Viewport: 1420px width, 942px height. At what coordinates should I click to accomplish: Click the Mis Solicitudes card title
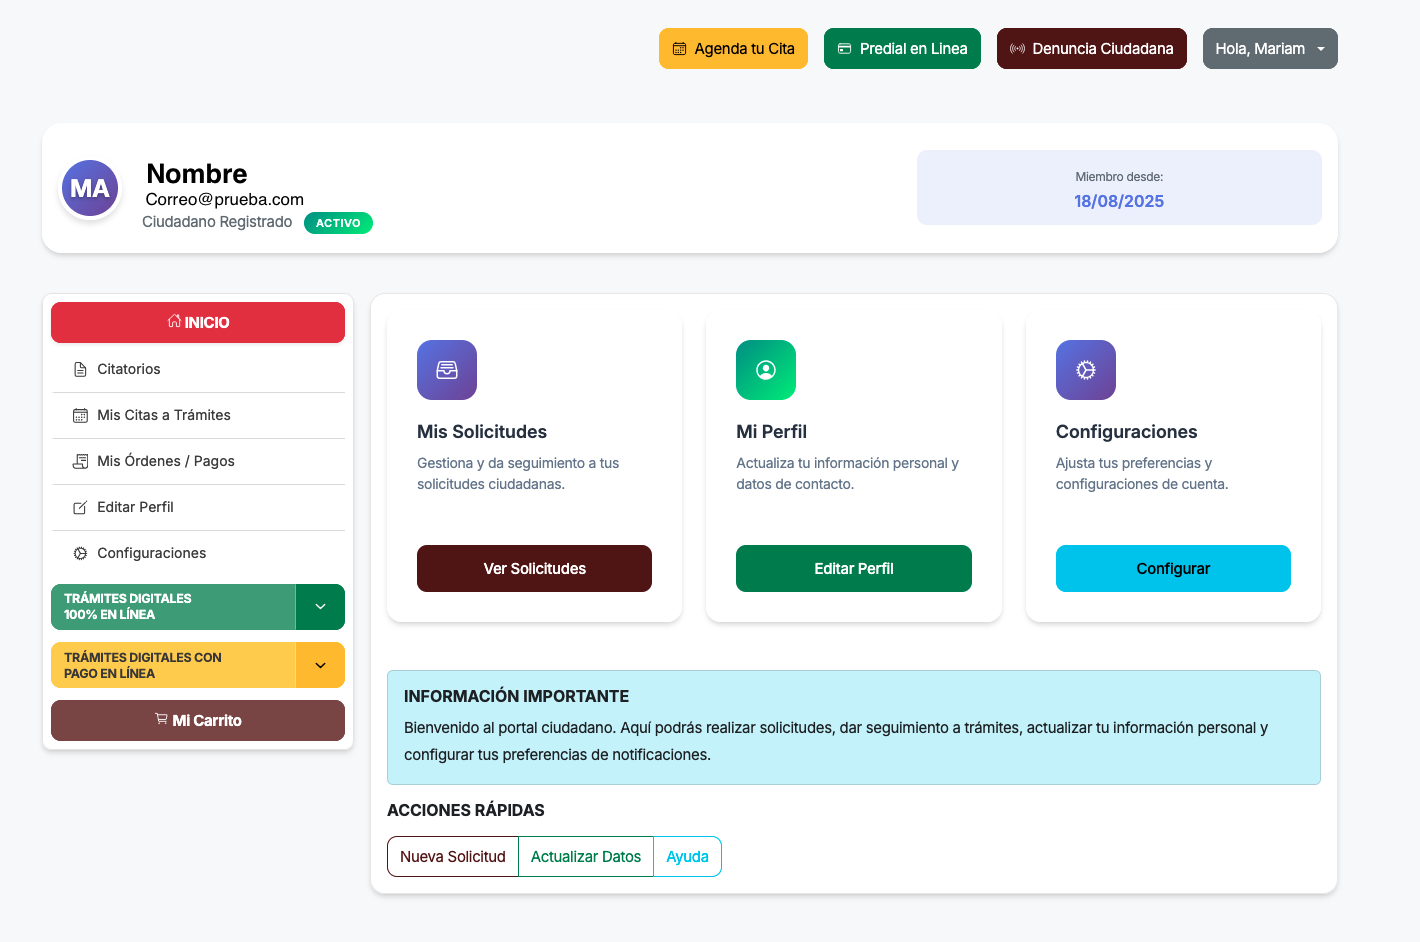click(x=482, y=432)
